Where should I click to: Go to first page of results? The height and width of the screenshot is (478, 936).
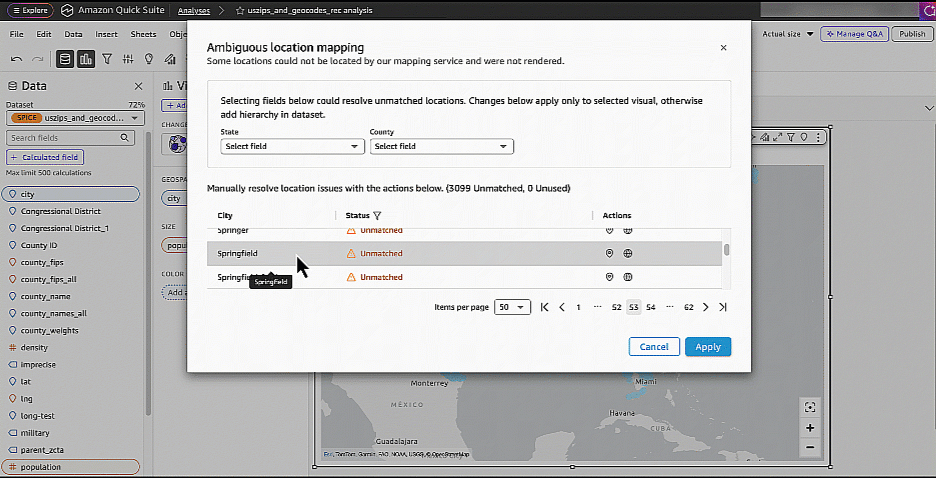(544, 307)
